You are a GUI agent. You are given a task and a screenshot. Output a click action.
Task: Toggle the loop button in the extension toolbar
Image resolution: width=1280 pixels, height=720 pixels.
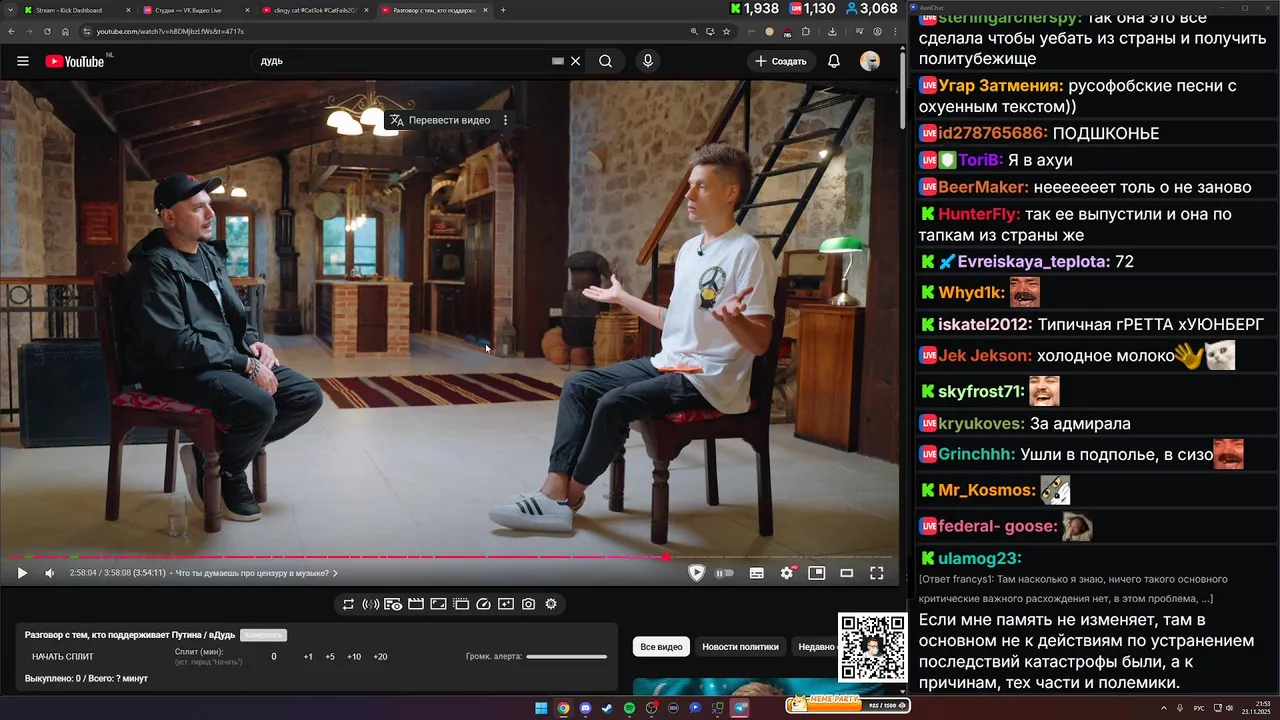348,604
